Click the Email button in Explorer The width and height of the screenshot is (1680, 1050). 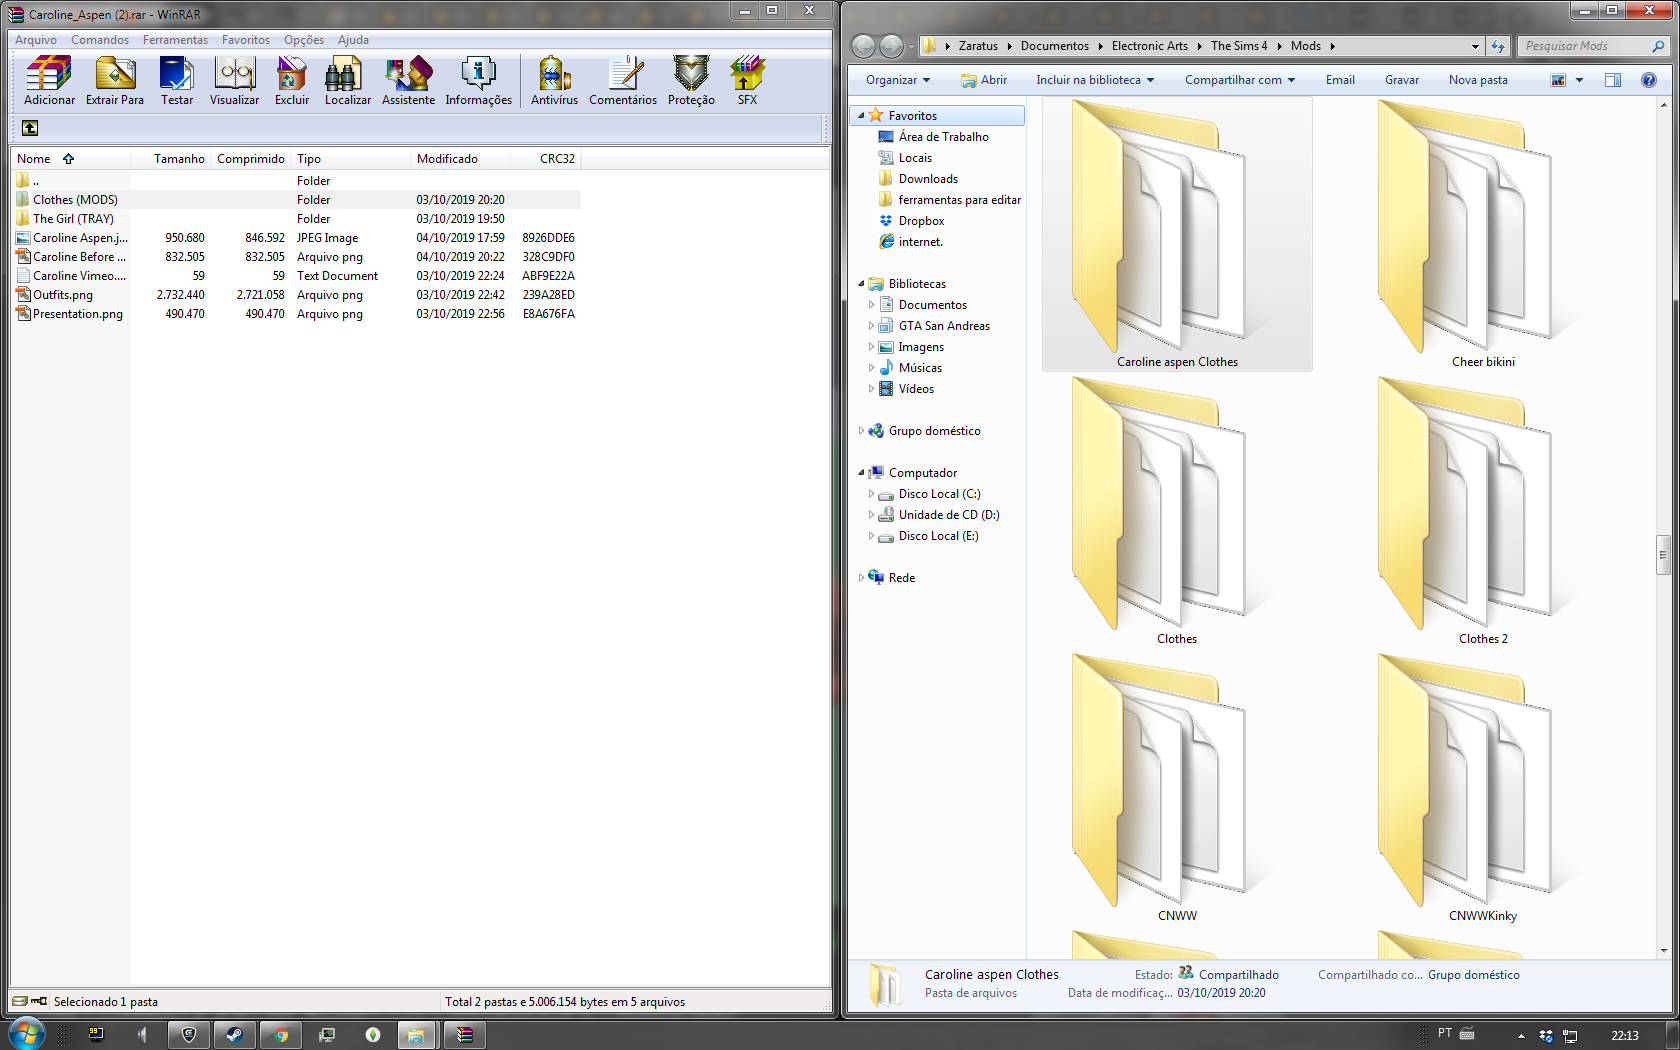tap(1340, 80)
